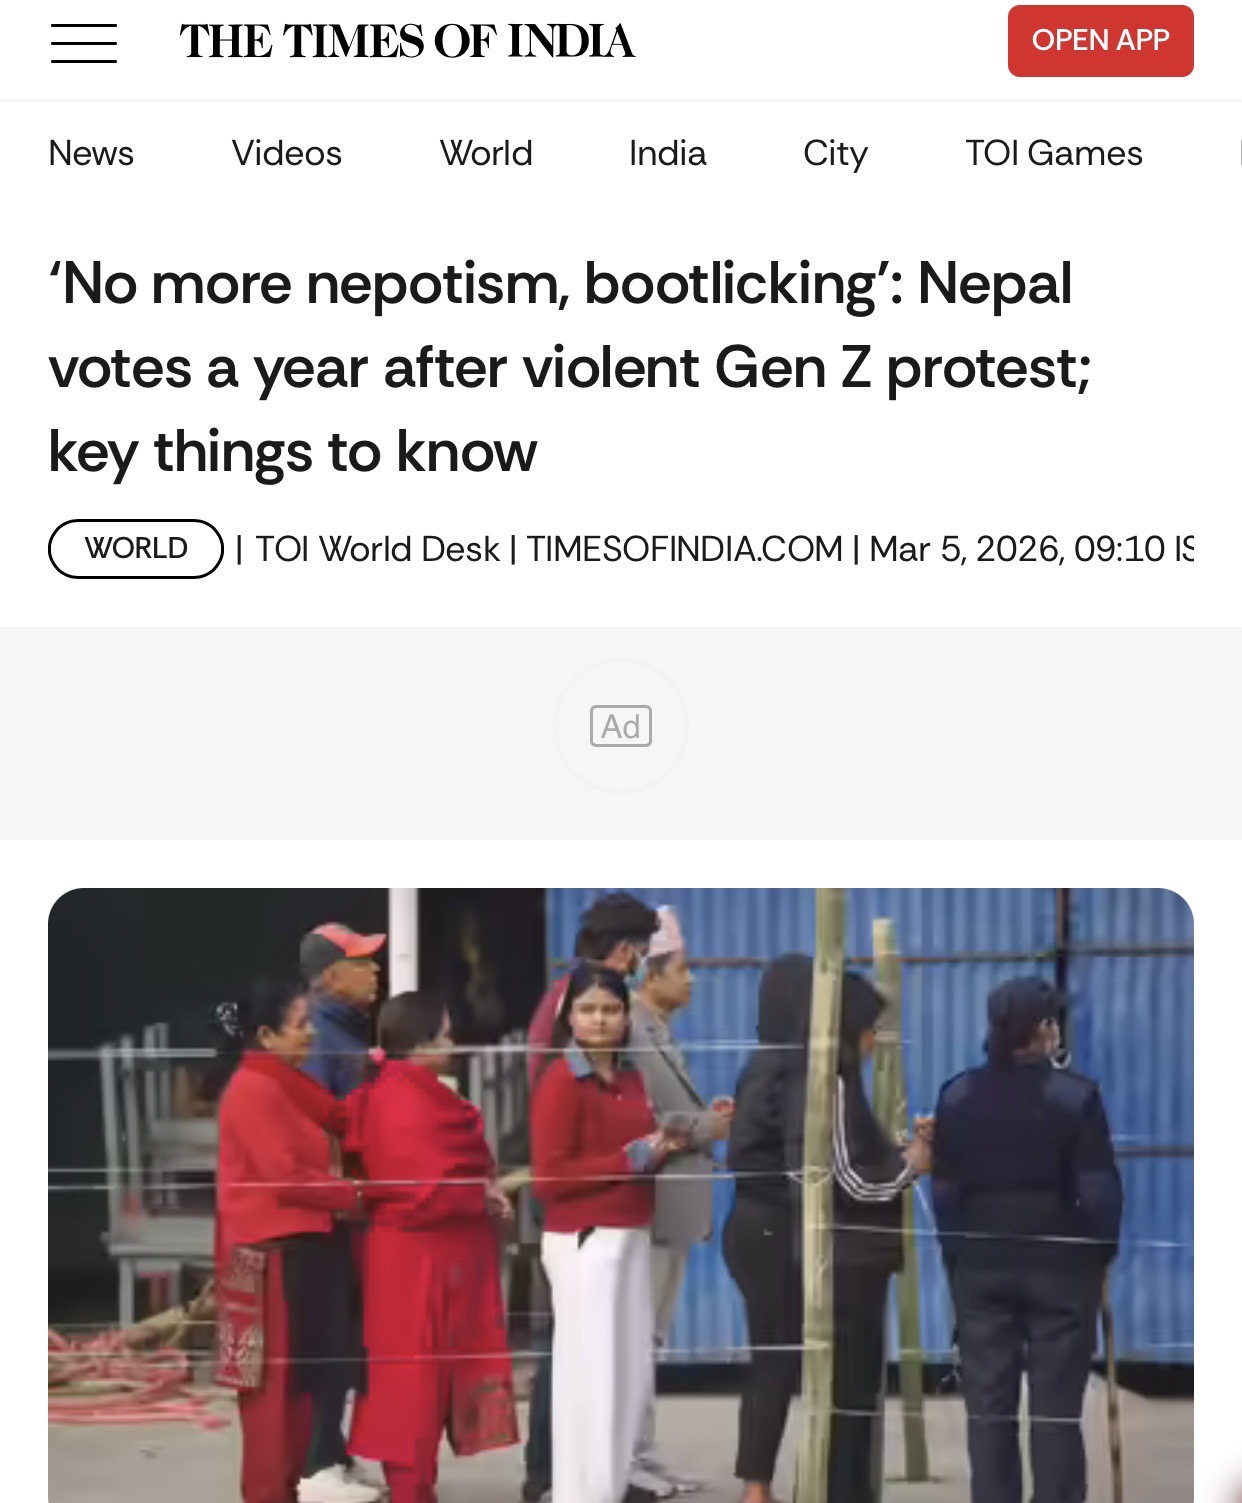Switch to the Videos tab
This screenshot has height=1503, width=1242.
click(x=287, y=153)
